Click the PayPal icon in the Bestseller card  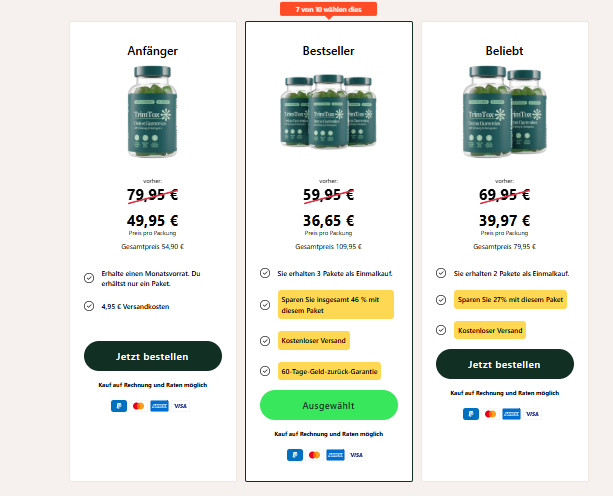pyautogui.click(x=295, y=455)
